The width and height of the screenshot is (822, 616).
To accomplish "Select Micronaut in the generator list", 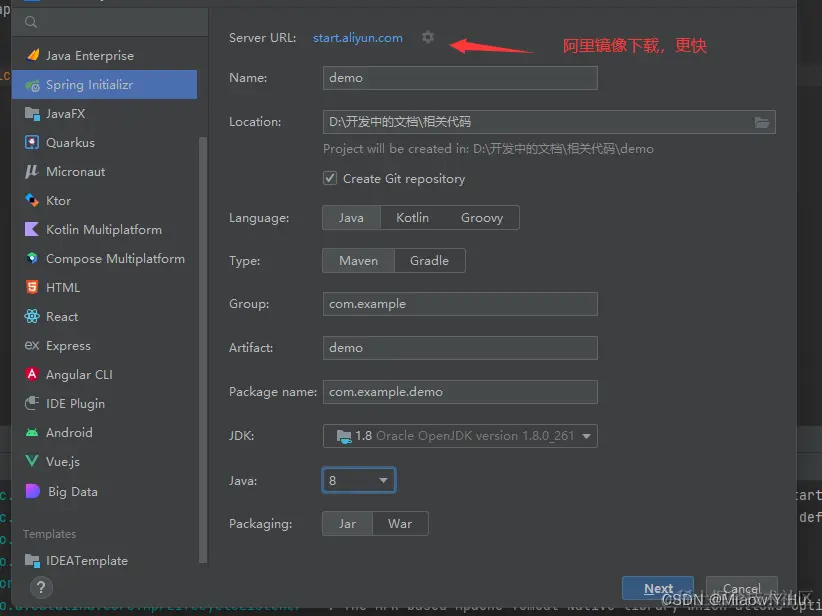I will [x=104, y=171].
